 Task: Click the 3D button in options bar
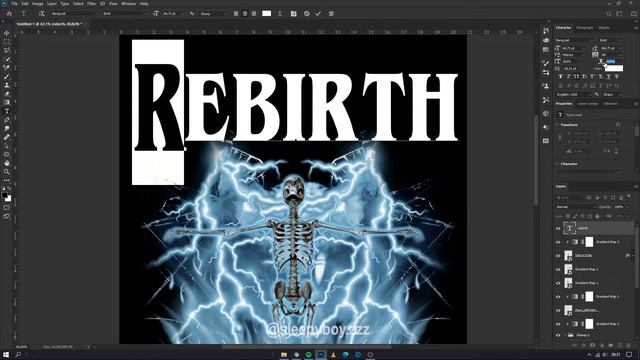click(331, 13)
